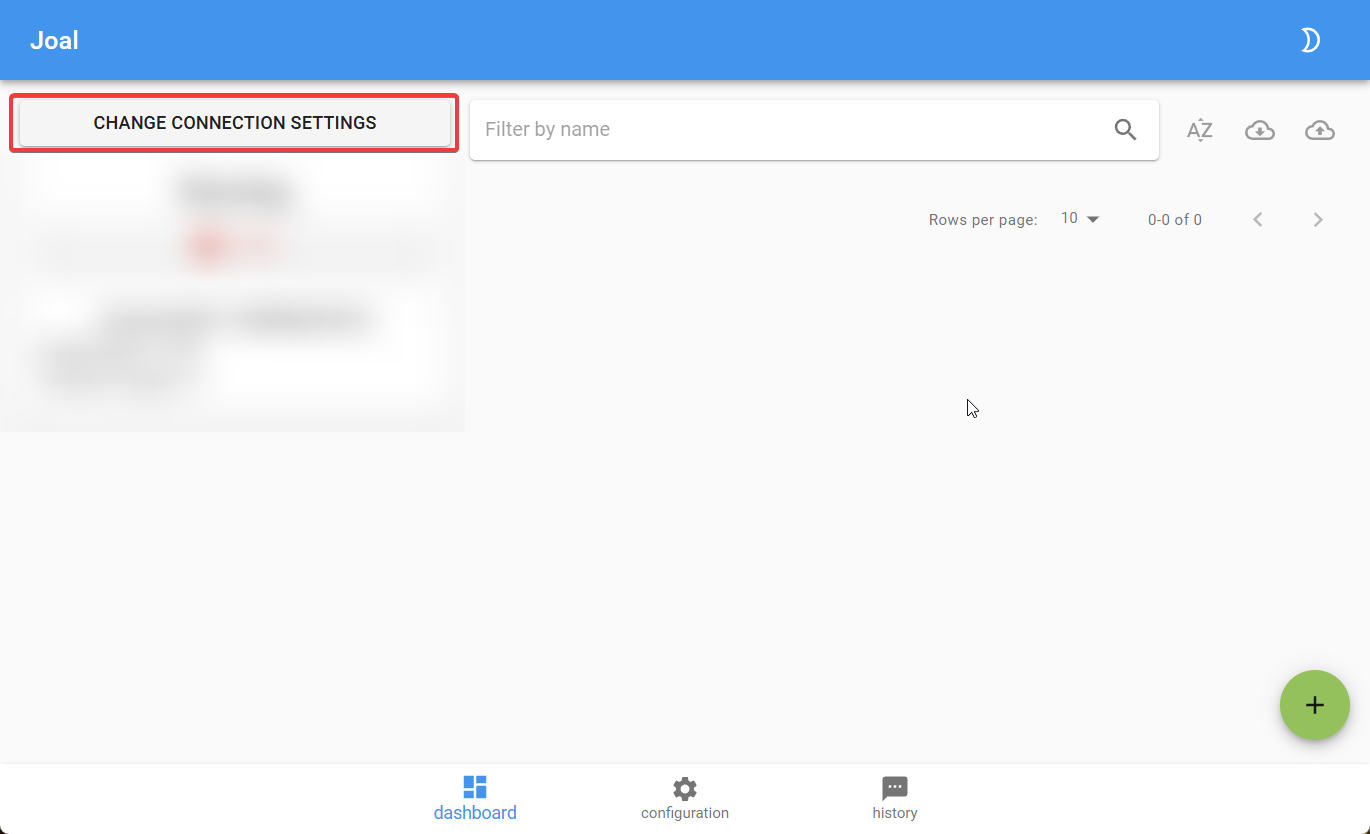Screen dimensions: 1370x834
Task: Focus the Filter by name field
Action: tap(790, 129)
